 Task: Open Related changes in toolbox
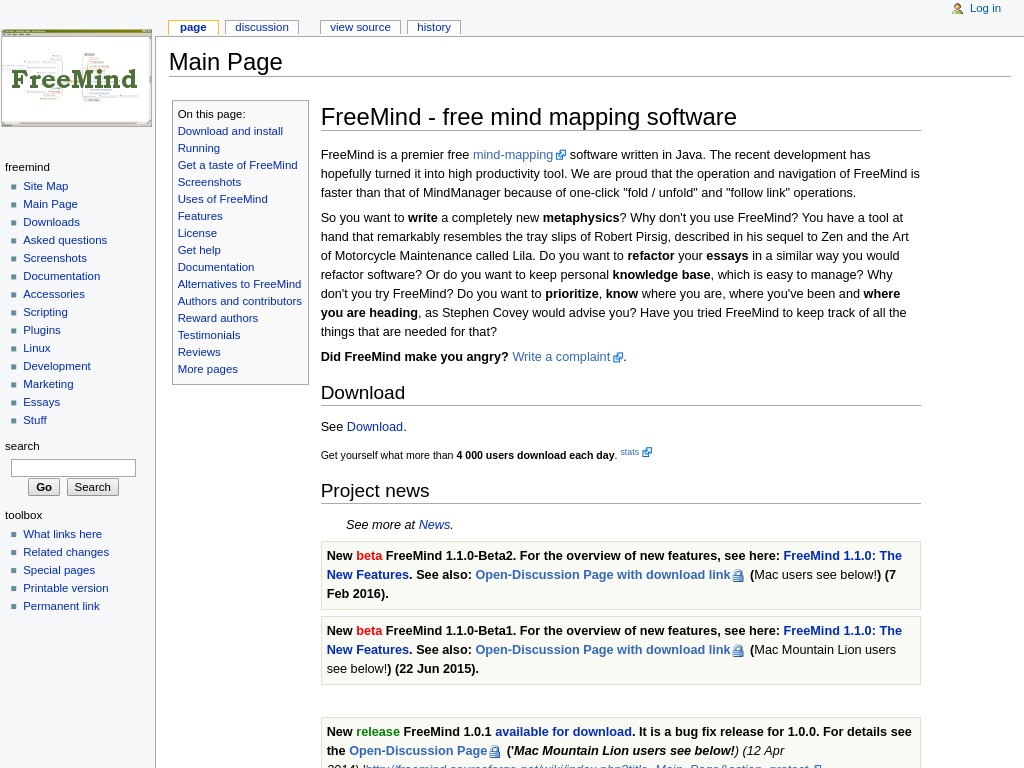tap(66, 552)
